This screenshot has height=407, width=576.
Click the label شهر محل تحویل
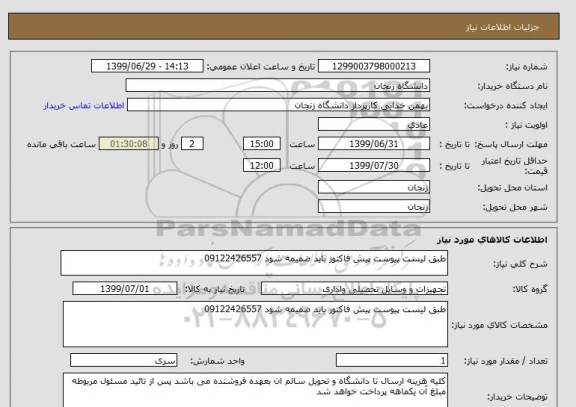[x=515, y=208]
